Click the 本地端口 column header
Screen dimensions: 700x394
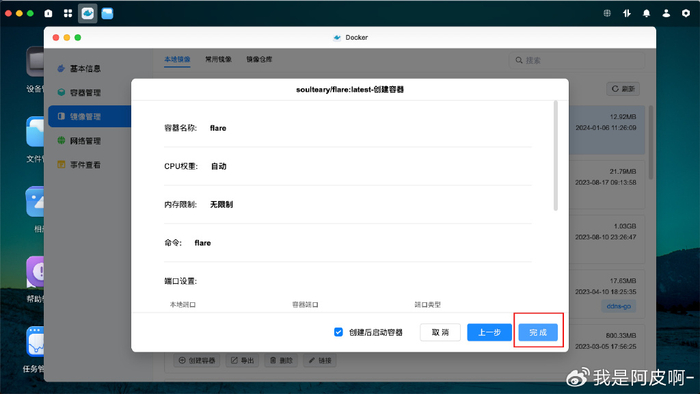point(183,305)
